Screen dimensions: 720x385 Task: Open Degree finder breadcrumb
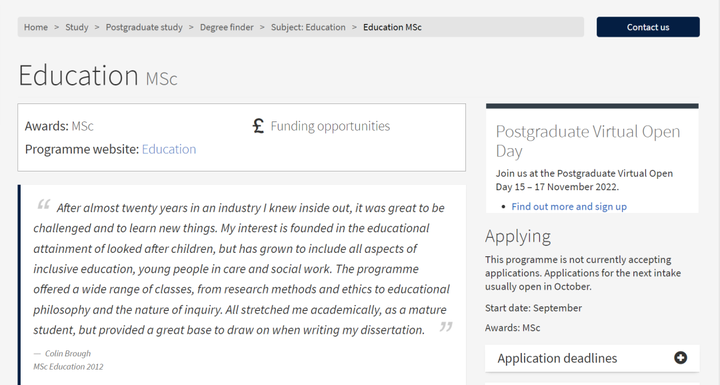(x=227, y=27)
